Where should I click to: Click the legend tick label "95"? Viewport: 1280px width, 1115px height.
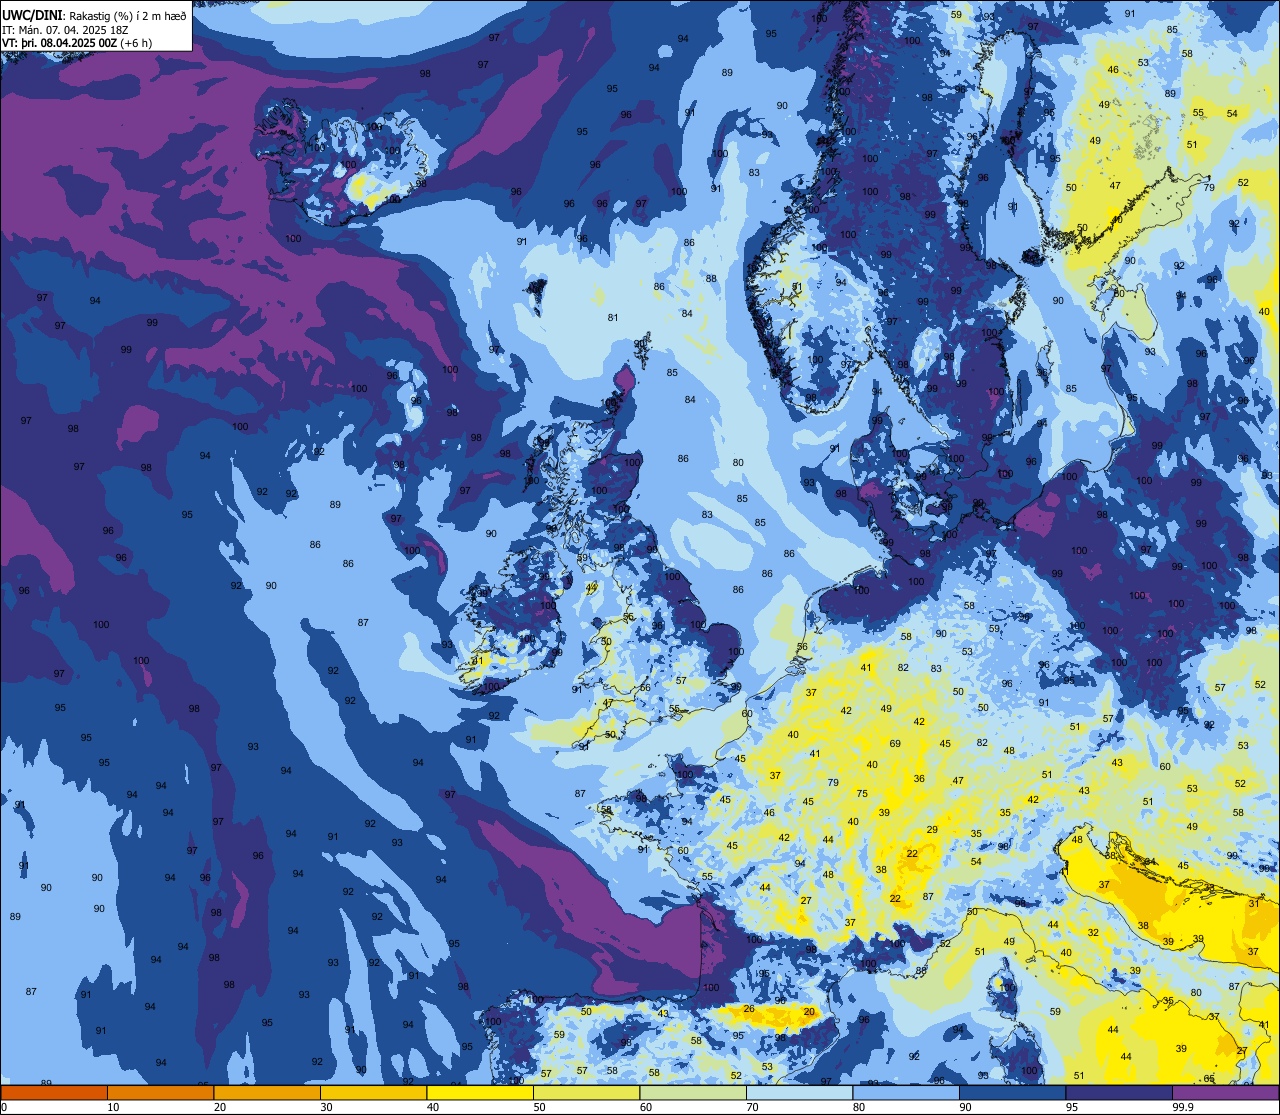(1072, 1107)
